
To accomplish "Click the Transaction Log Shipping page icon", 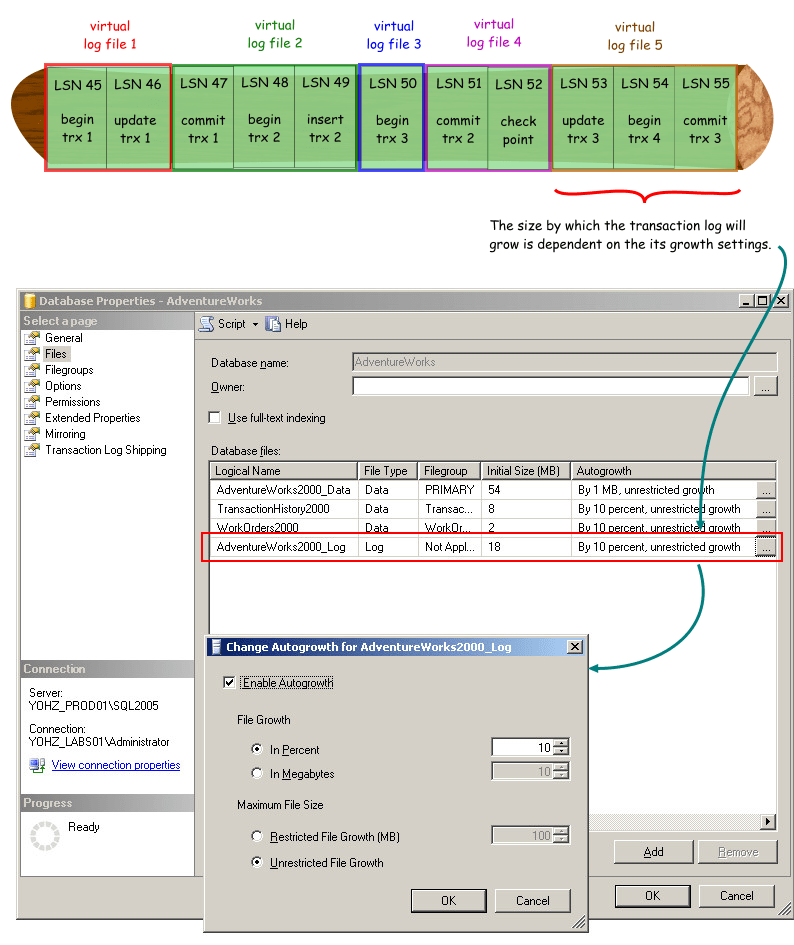I will click(x=32, y=450).
